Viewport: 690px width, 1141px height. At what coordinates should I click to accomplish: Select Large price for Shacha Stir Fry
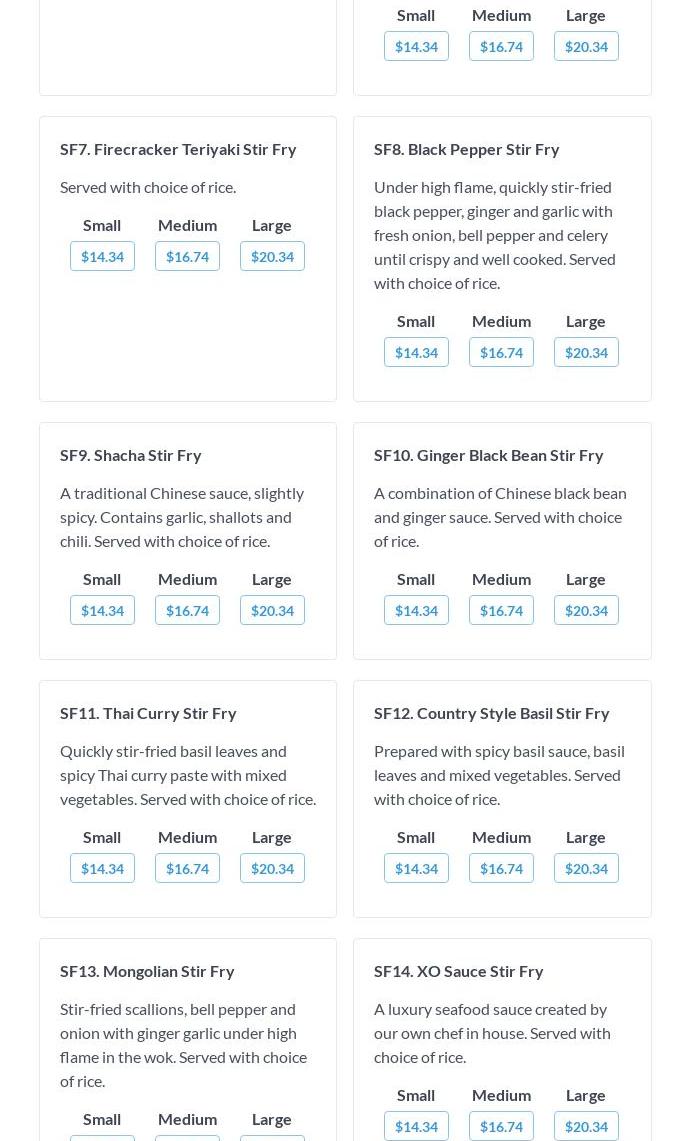tap(272, 610)
